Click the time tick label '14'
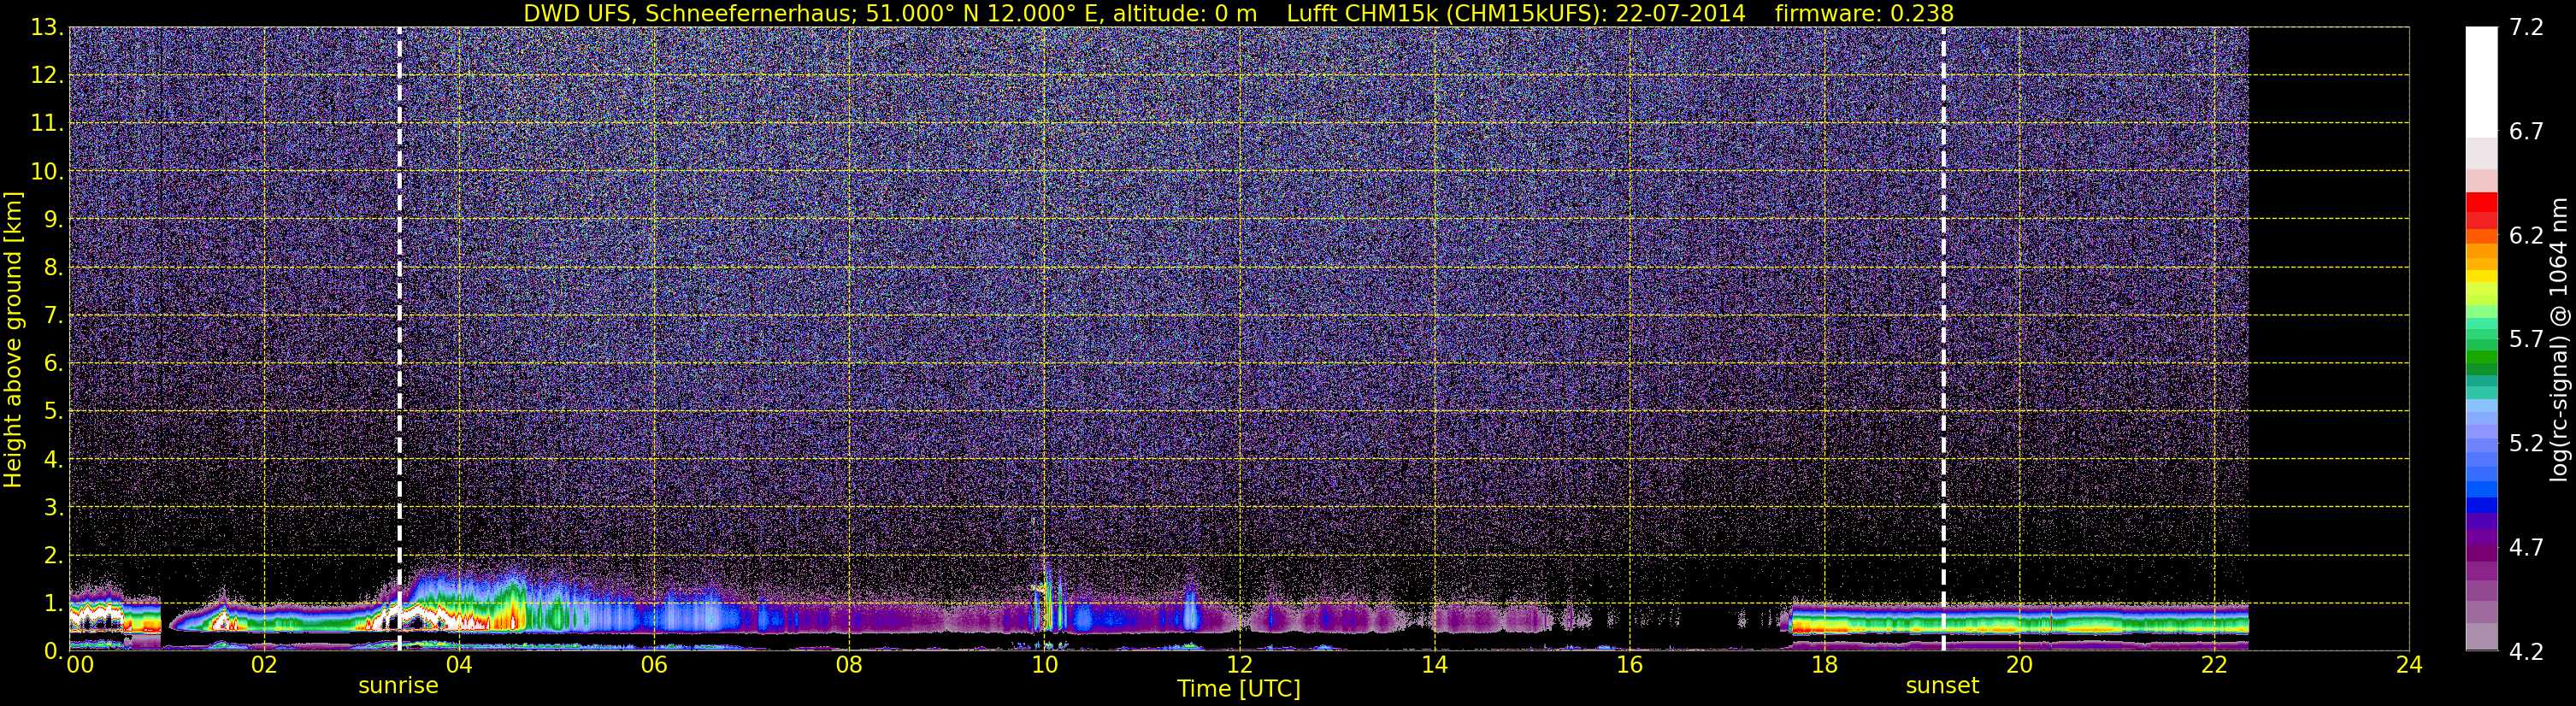The image size is (2576, 706). pyautogui.click(x=1434, y=666)
